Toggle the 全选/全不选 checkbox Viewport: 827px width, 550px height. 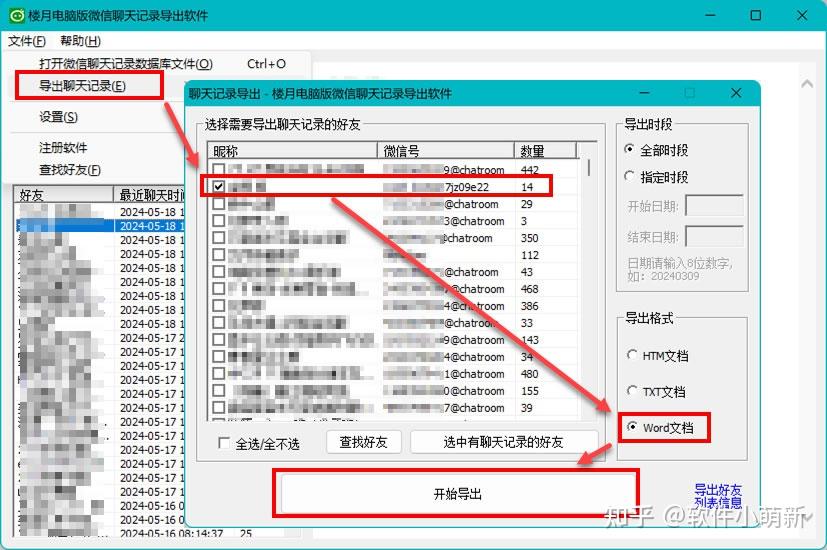[x=224, y=443]
